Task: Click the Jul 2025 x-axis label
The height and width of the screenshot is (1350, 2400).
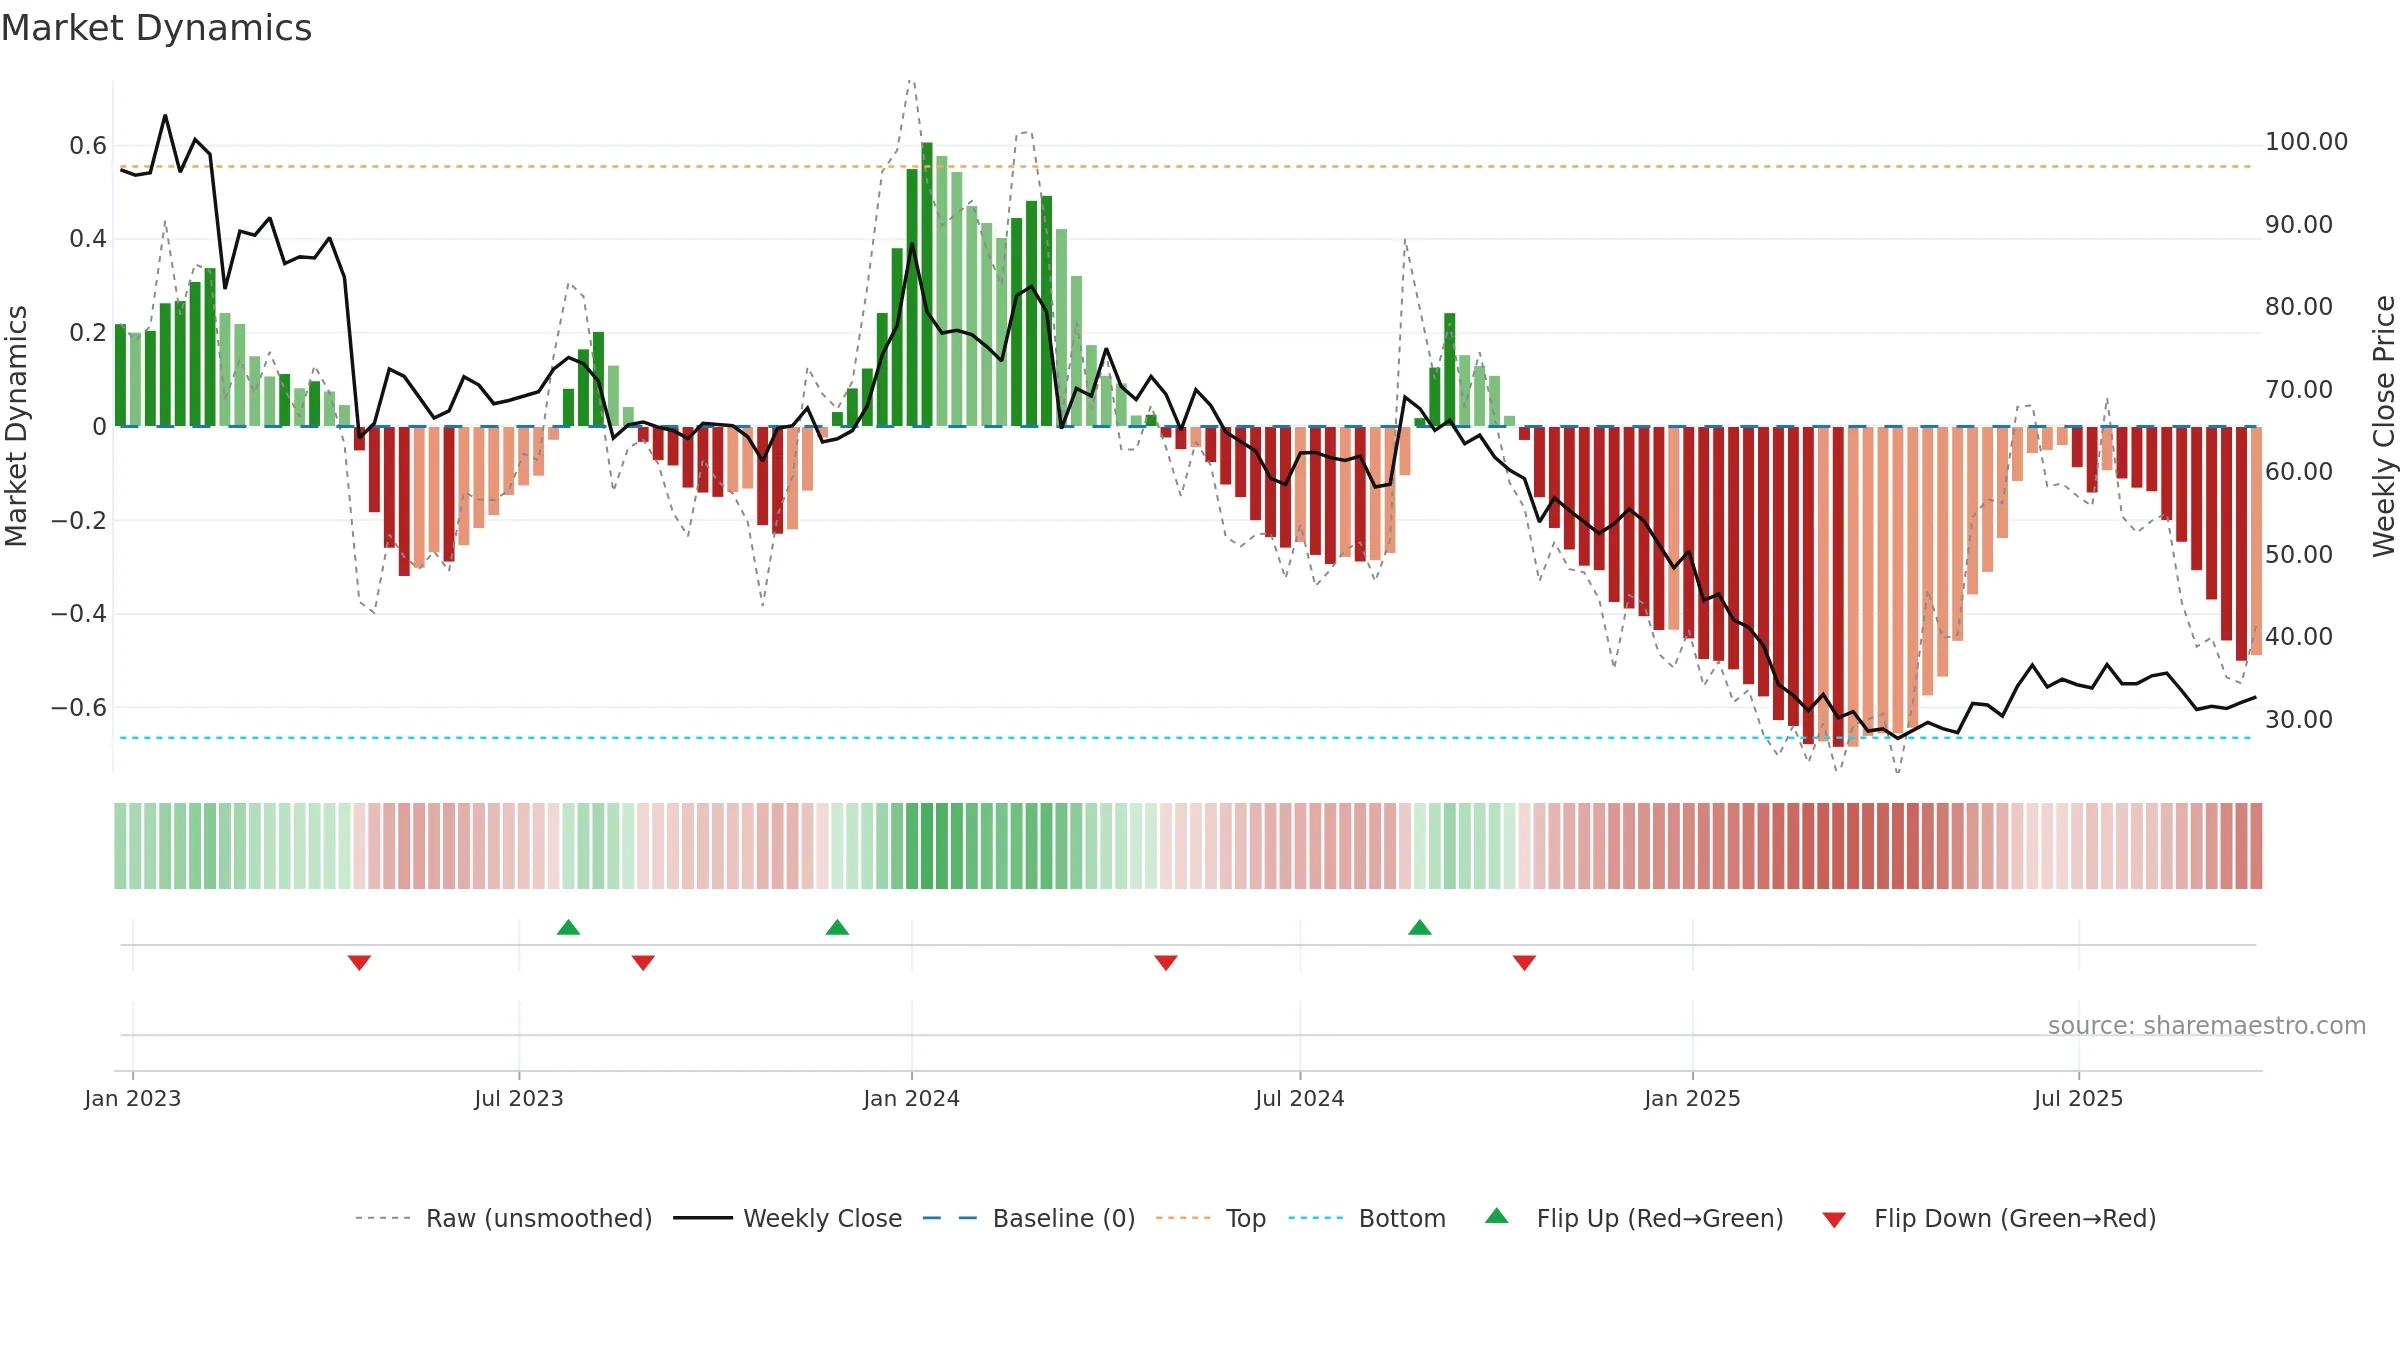Action: (2079, 1098)
